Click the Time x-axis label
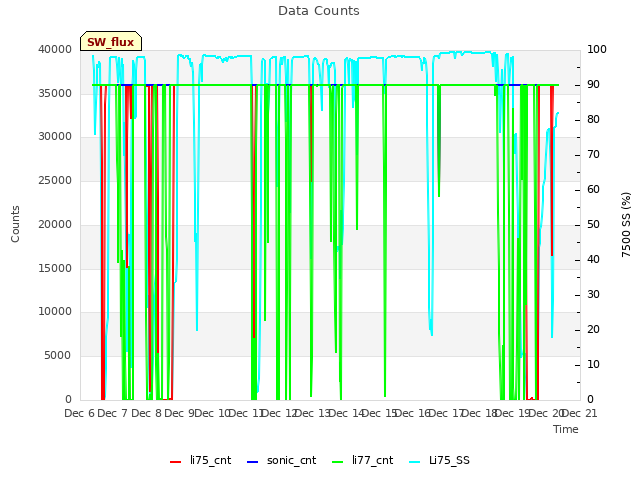The image size is (640, 480). tap(566, 429)
